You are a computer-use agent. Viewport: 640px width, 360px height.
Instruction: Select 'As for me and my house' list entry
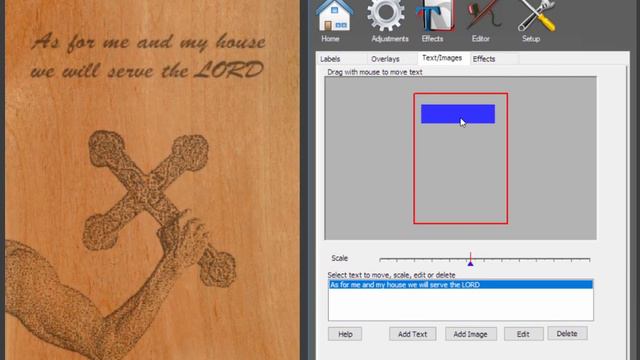pos(460,284)
